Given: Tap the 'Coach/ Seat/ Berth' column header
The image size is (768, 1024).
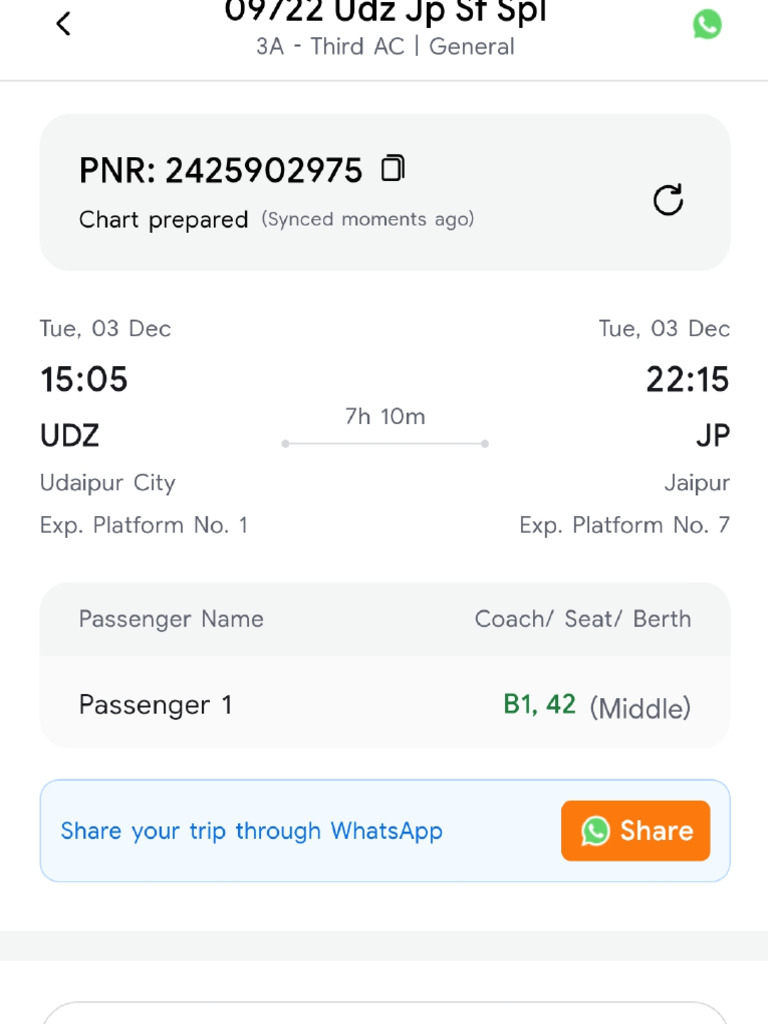Looking at the screenshot, I should pos(582,619).
